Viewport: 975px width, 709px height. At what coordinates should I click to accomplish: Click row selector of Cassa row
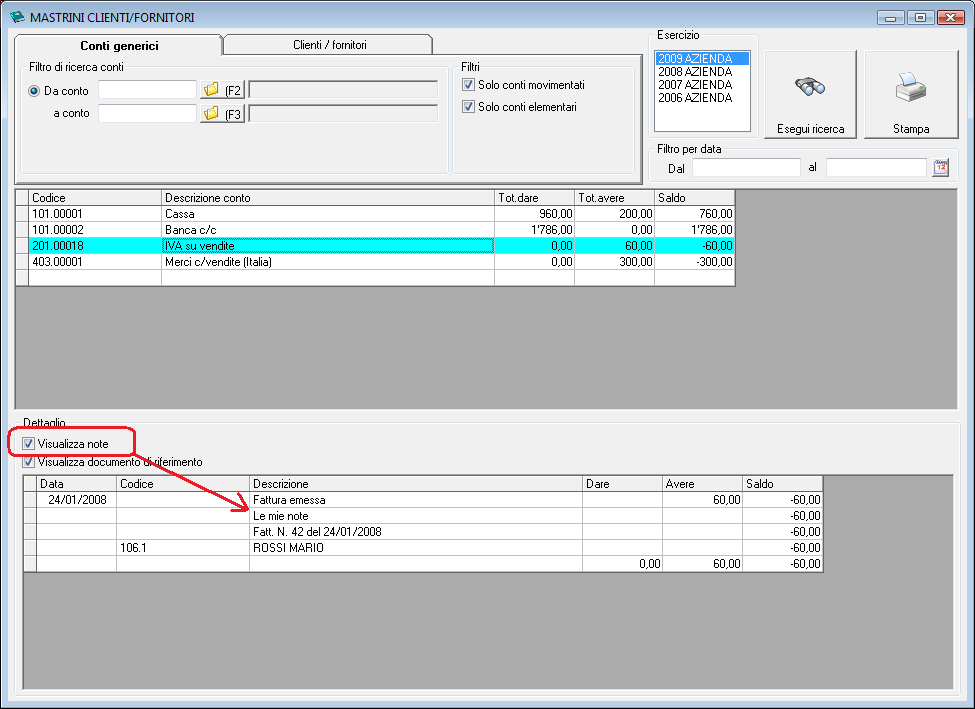pos(22,214)
